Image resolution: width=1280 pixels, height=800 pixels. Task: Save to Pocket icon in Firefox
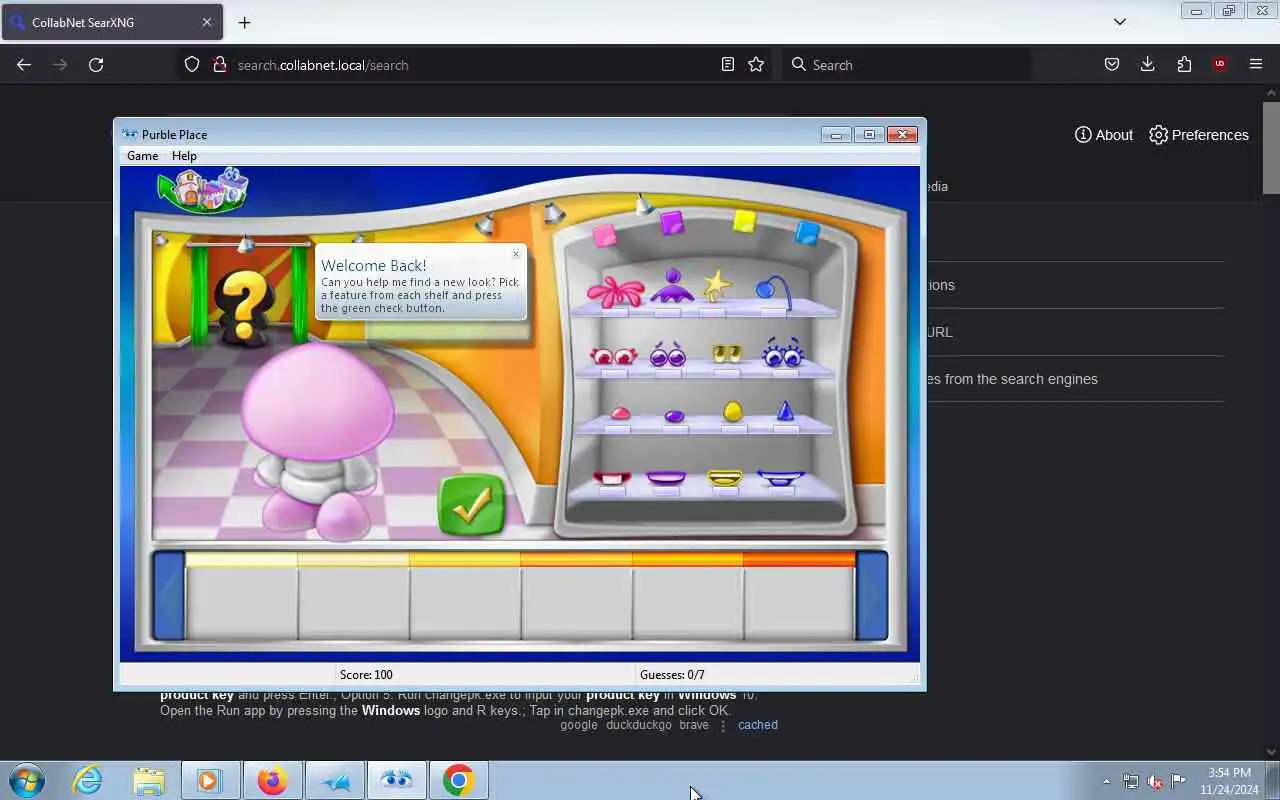tap(1112, 65)
